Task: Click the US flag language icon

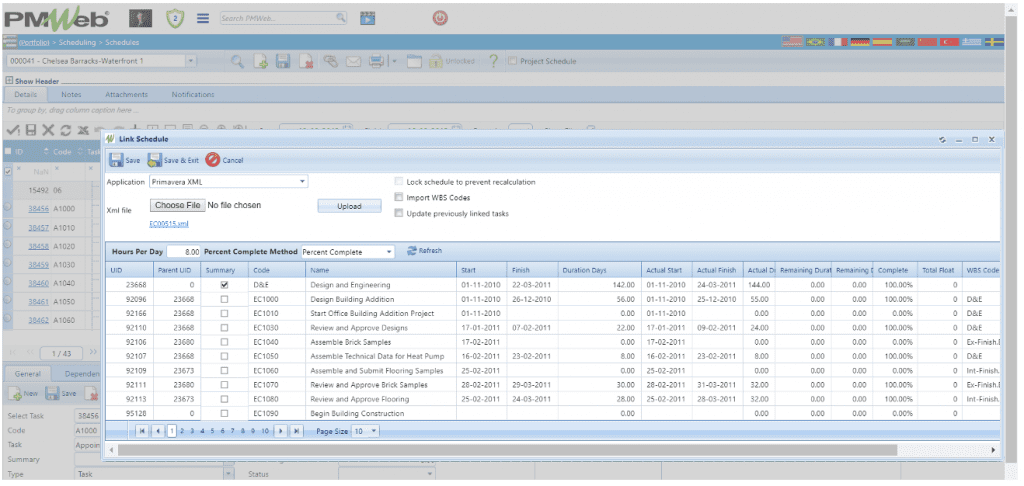Action: 792,42
